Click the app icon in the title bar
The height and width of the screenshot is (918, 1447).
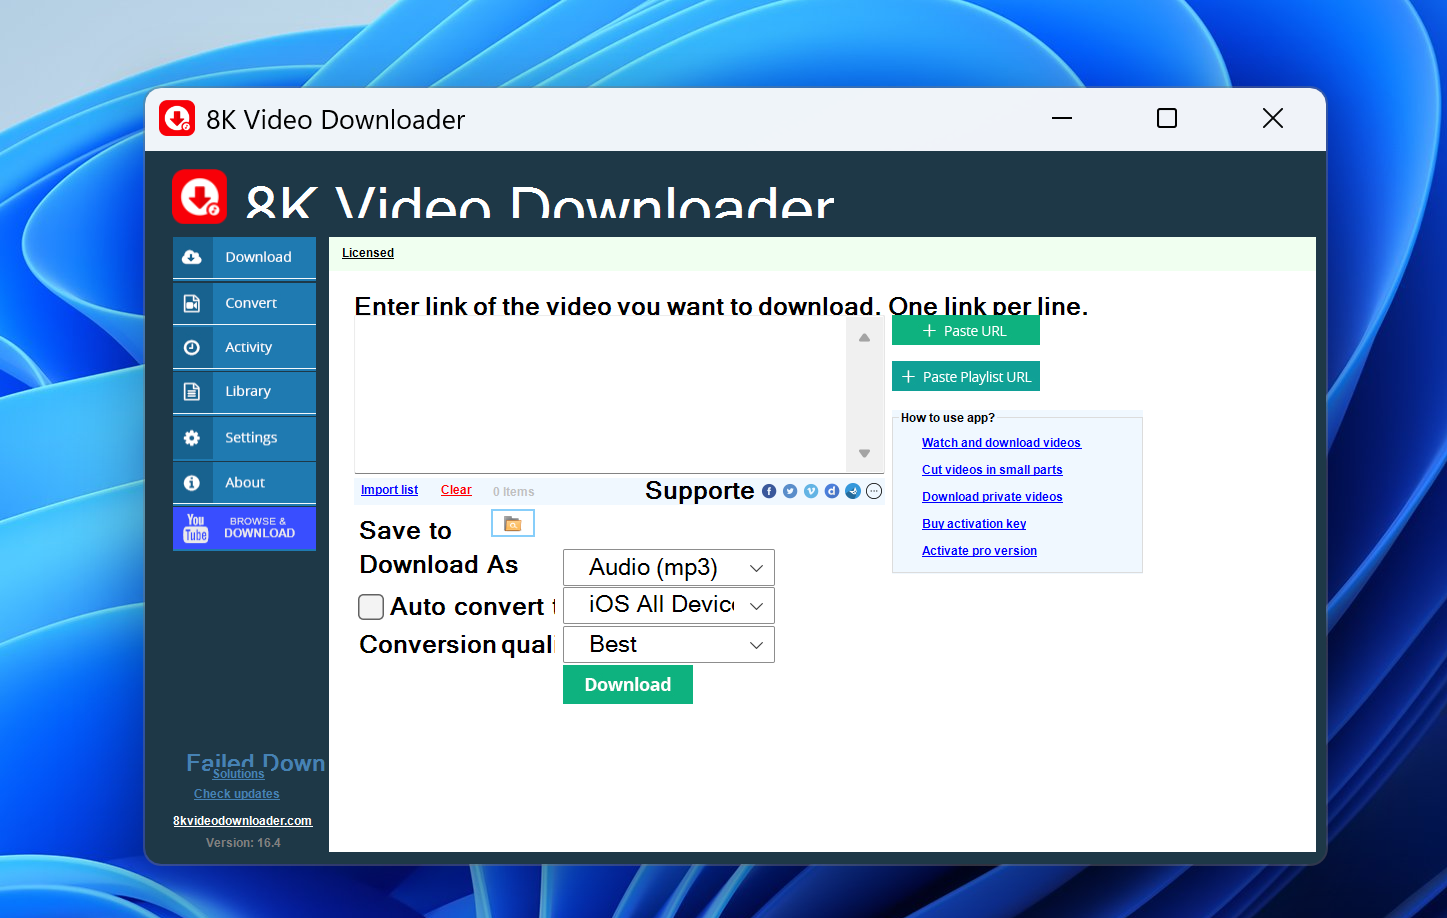[177, 118]
